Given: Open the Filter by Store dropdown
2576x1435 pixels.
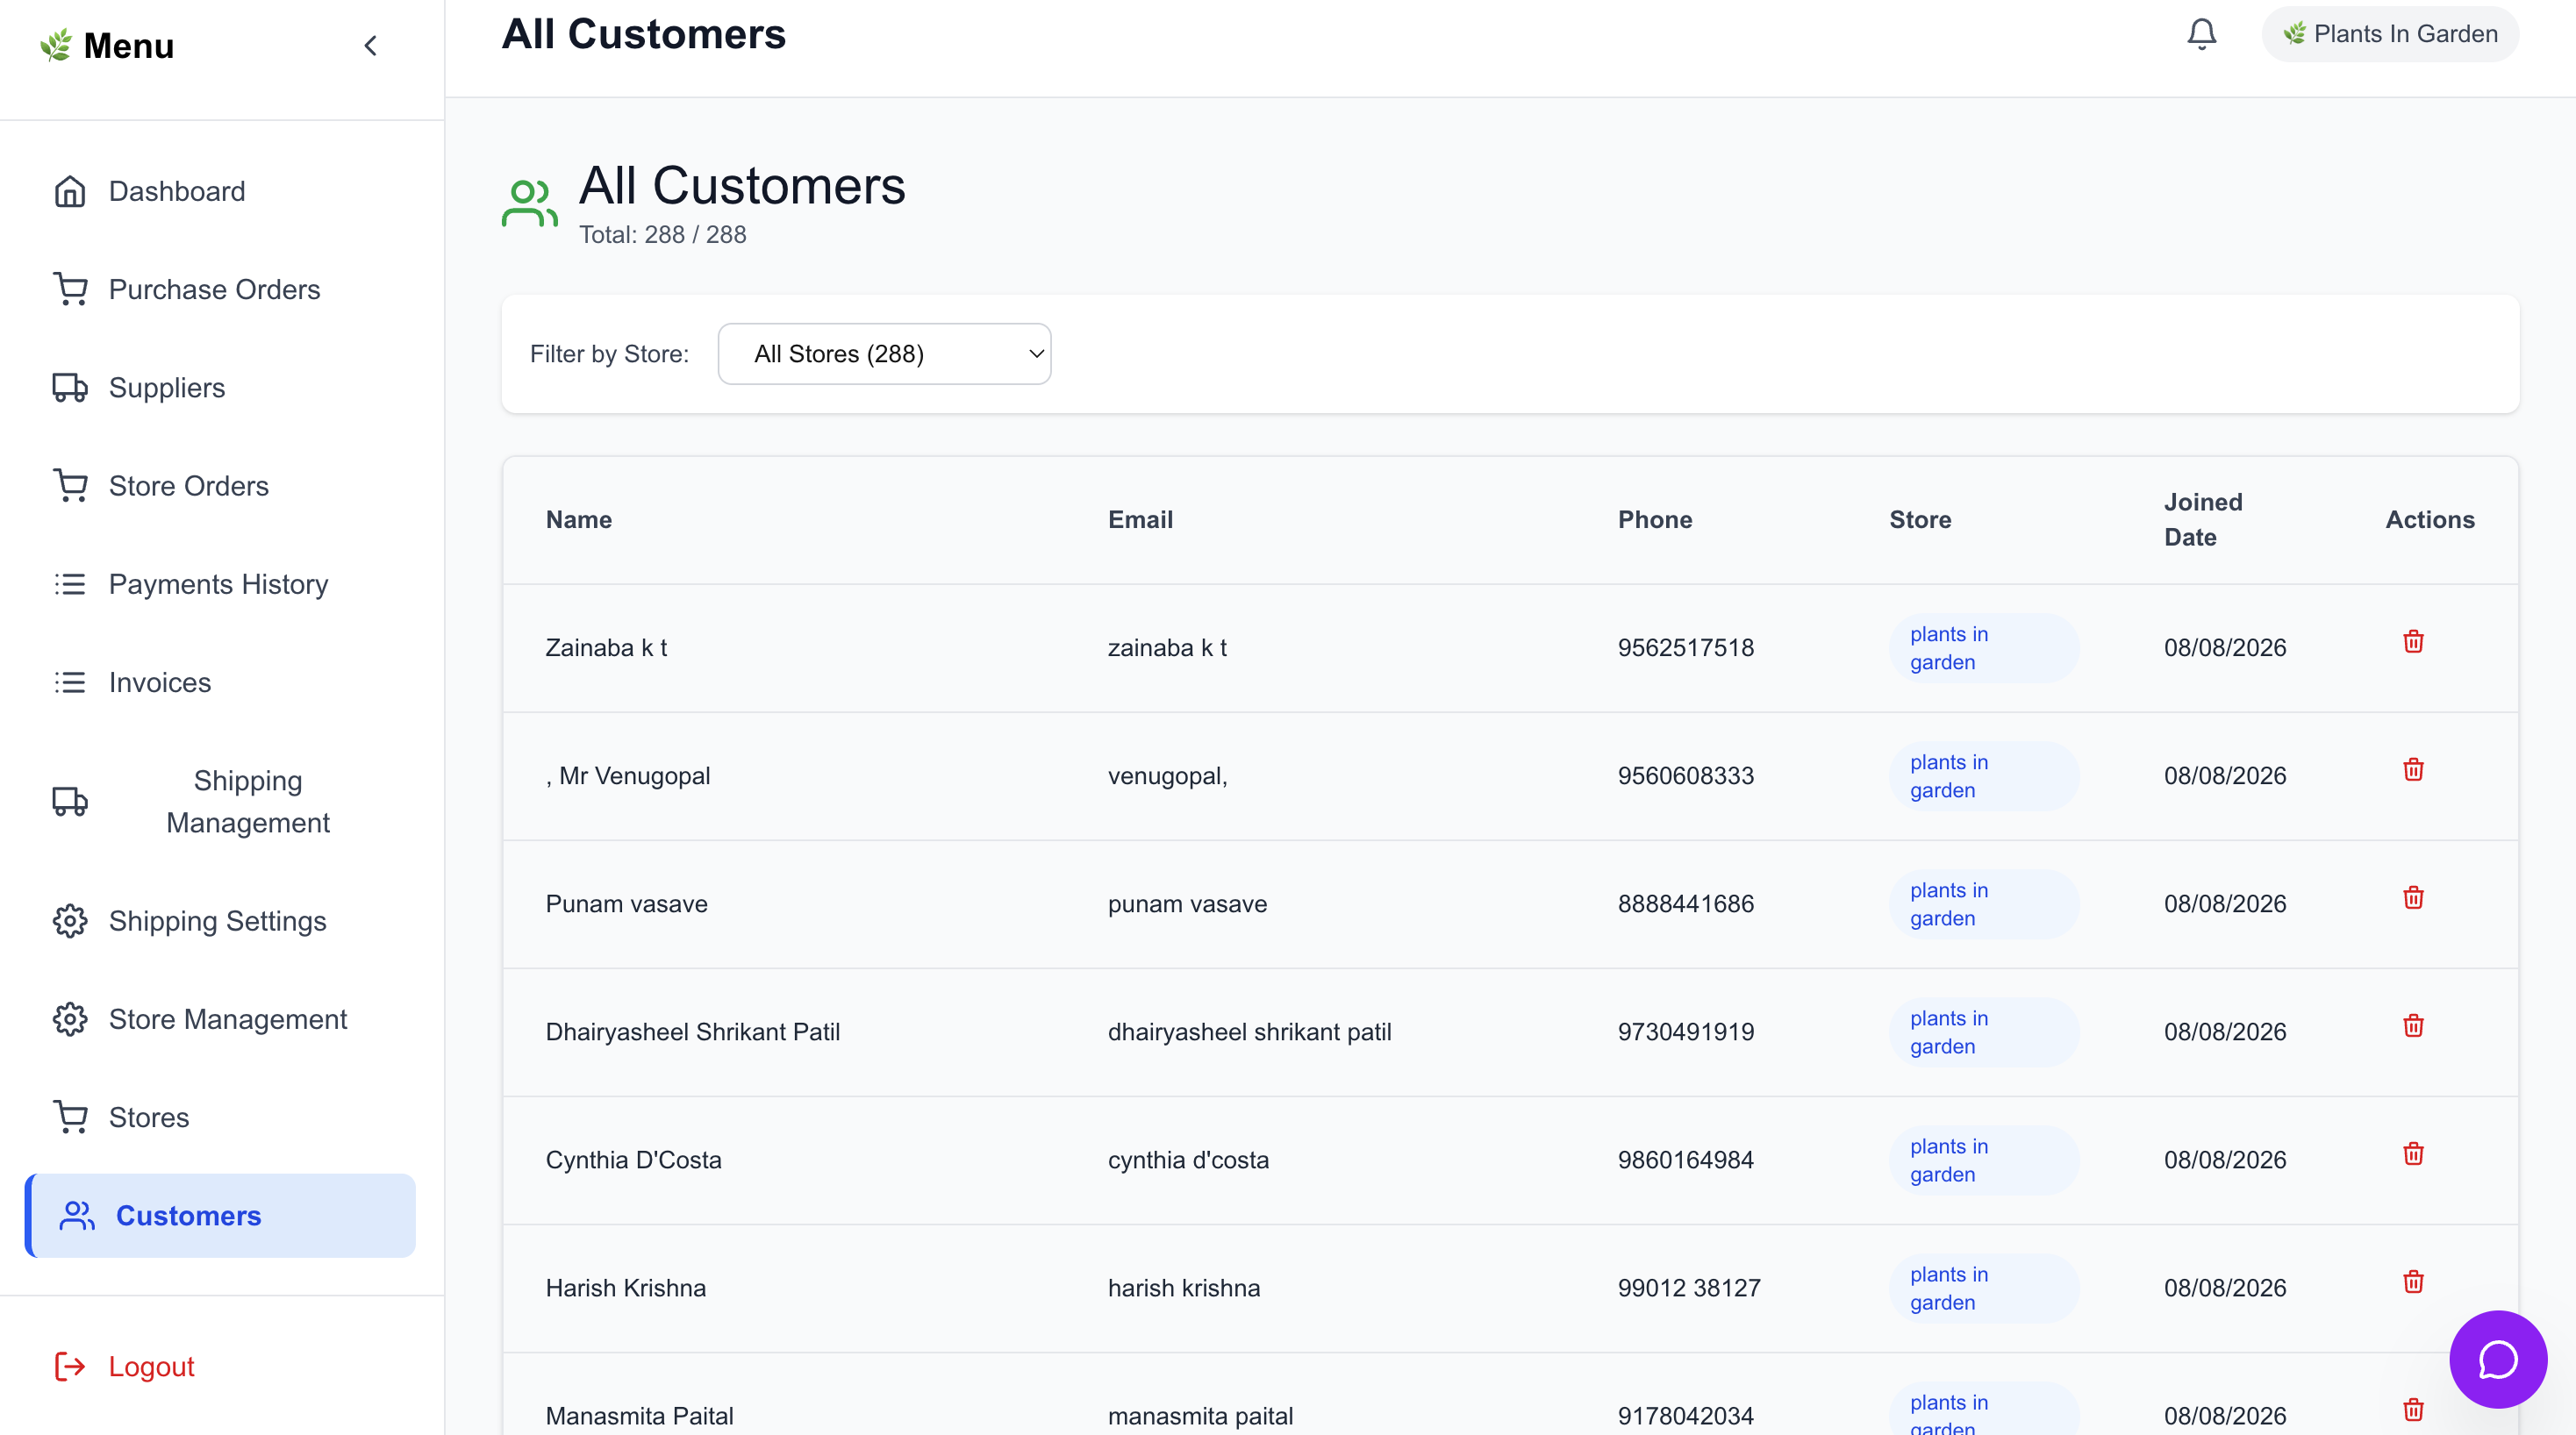Looking at the screenshot, I should [884, 354].
